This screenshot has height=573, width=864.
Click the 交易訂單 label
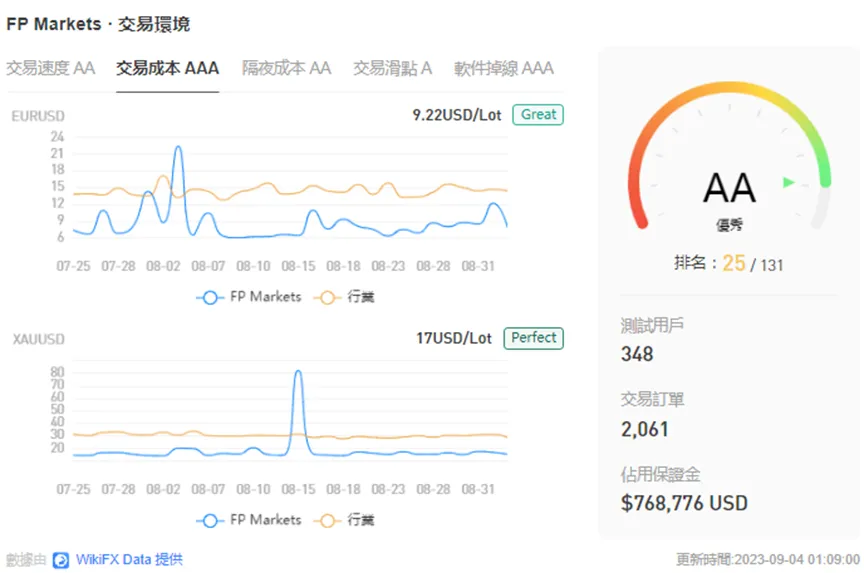[x=652, y=399]
